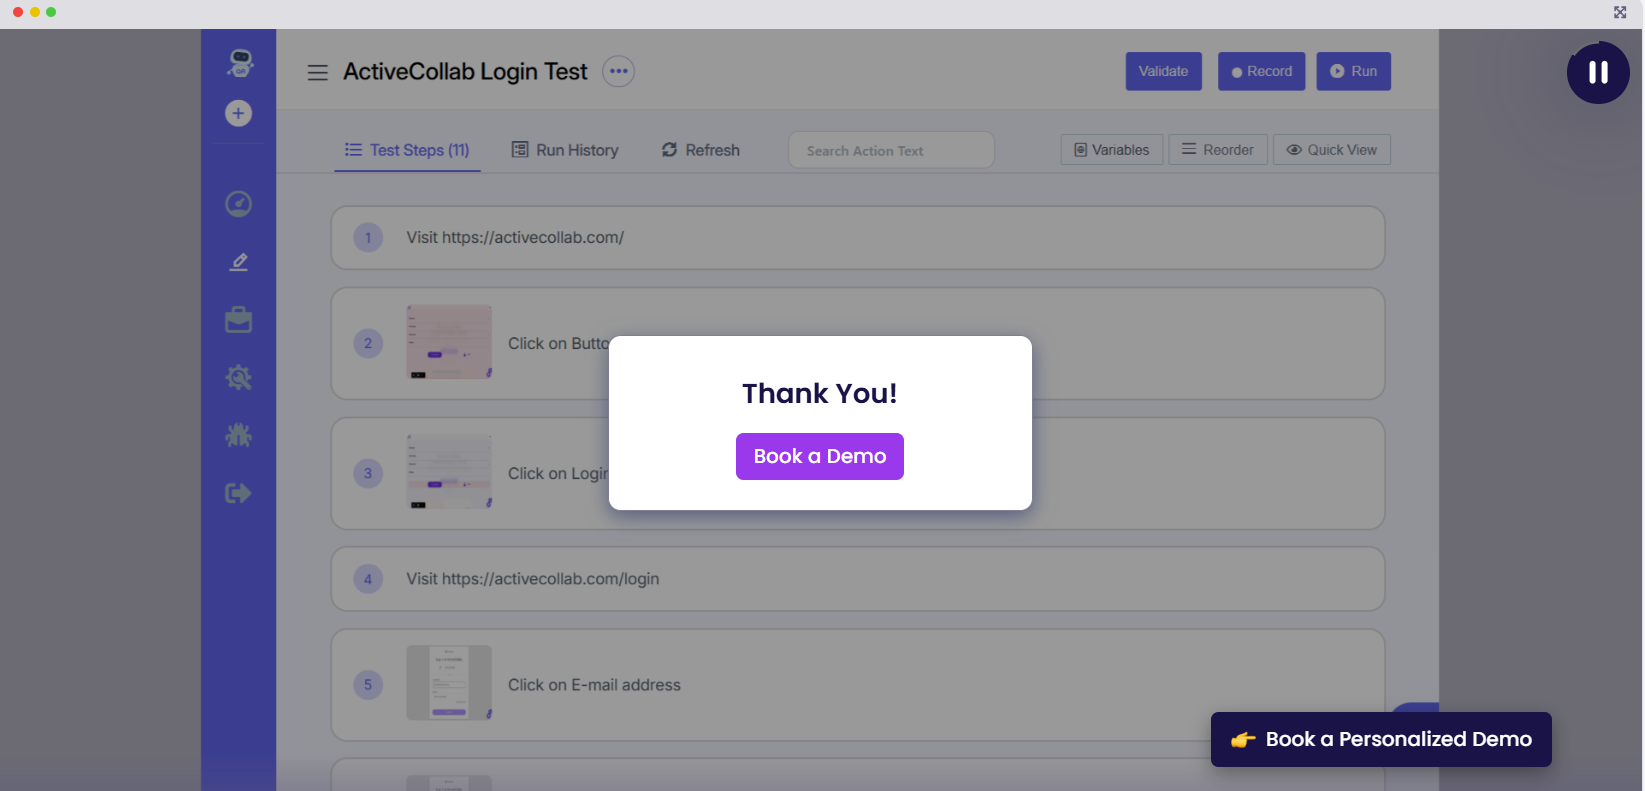Open the Run History tab
This screenshot has width=1645, height=791.
click(x=565, y=150)
